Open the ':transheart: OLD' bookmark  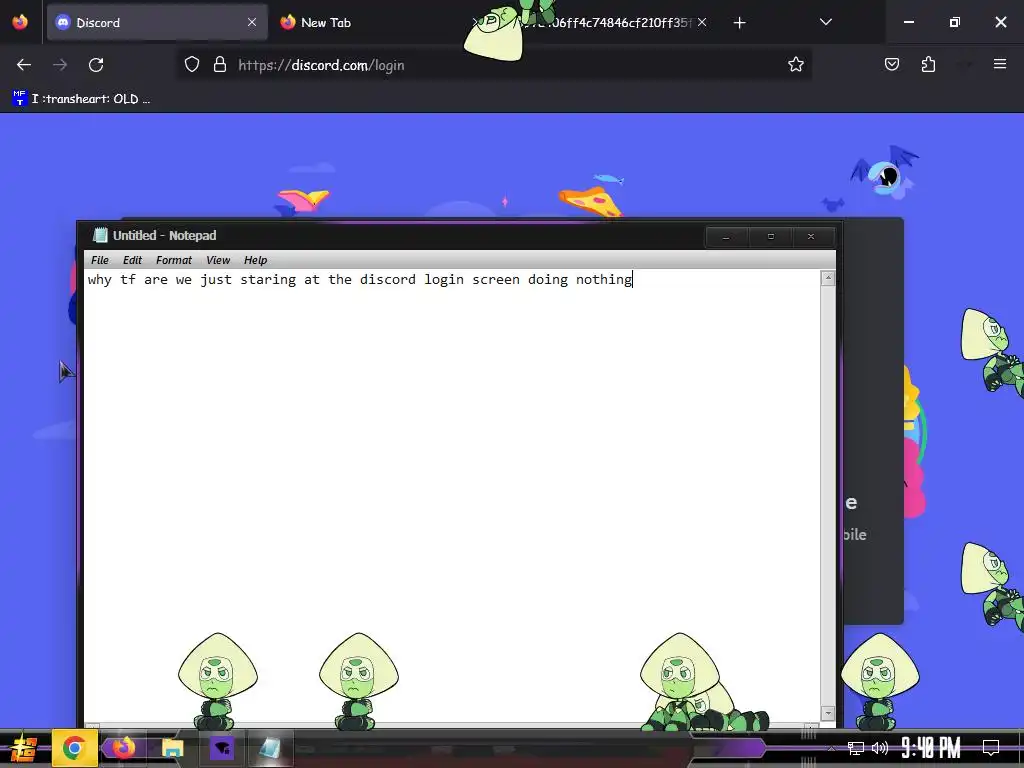pos(82,99)
